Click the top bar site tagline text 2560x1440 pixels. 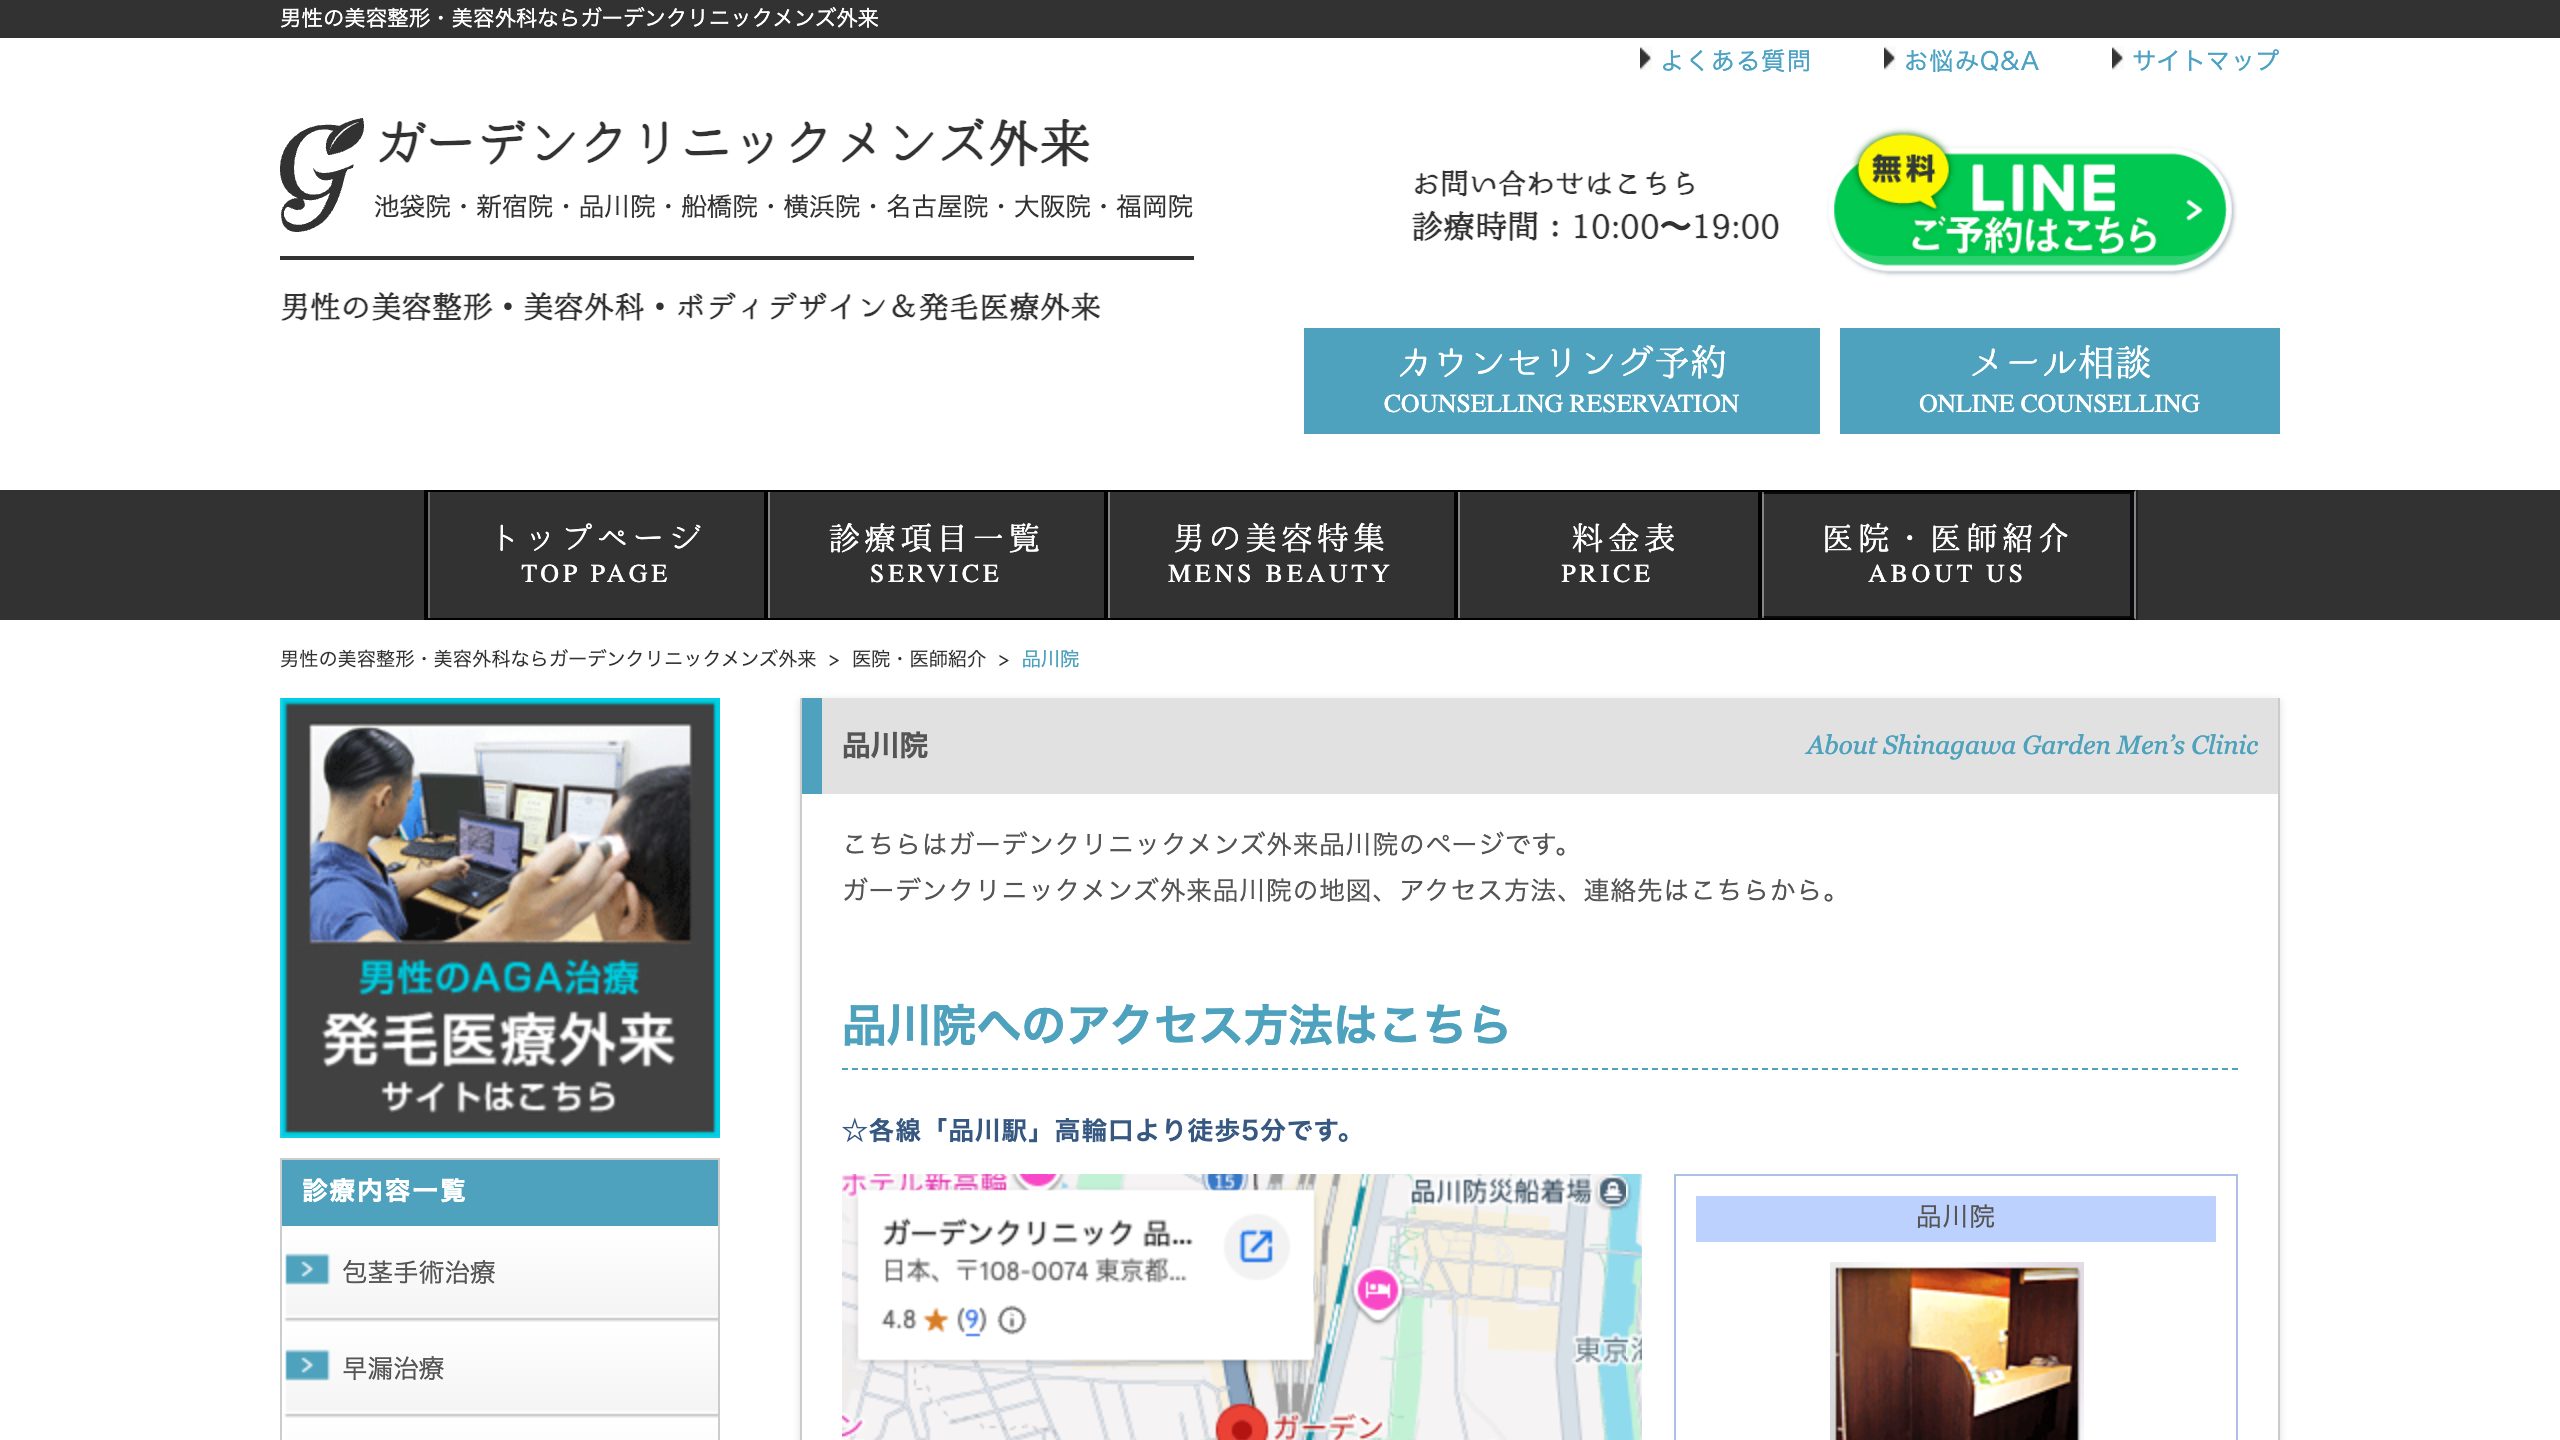(x=579, y=18)
